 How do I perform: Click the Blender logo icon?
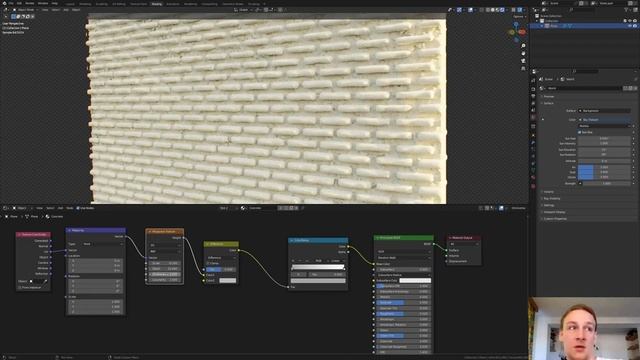click(x=4, y=3)
